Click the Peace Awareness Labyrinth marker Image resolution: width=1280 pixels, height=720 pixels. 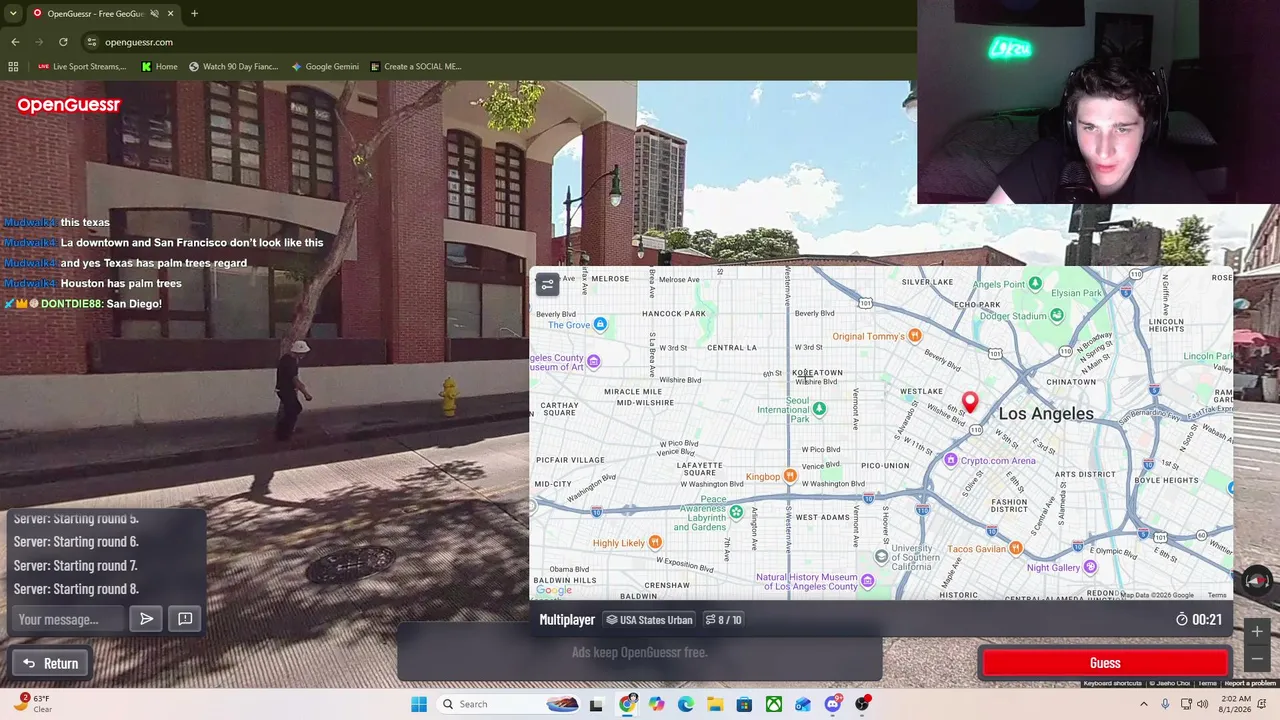coord(736,512)
